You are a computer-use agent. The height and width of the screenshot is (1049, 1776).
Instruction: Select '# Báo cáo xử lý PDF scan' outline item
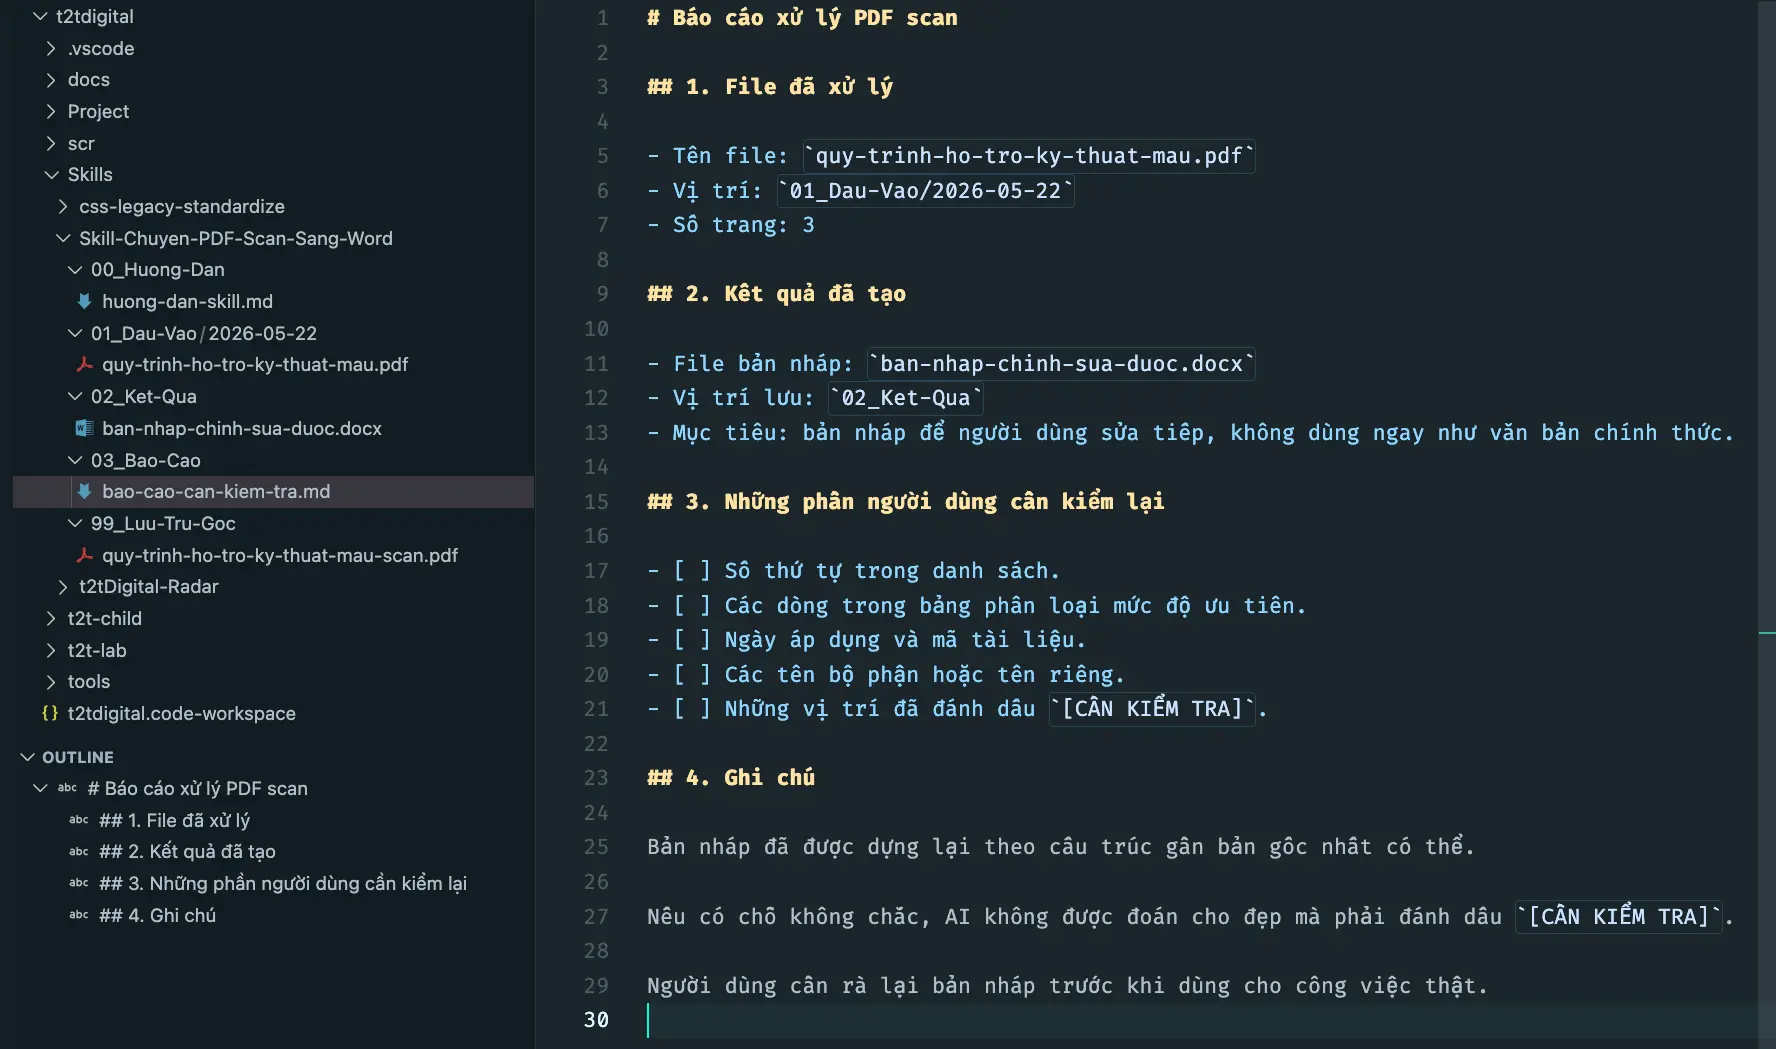197,788
